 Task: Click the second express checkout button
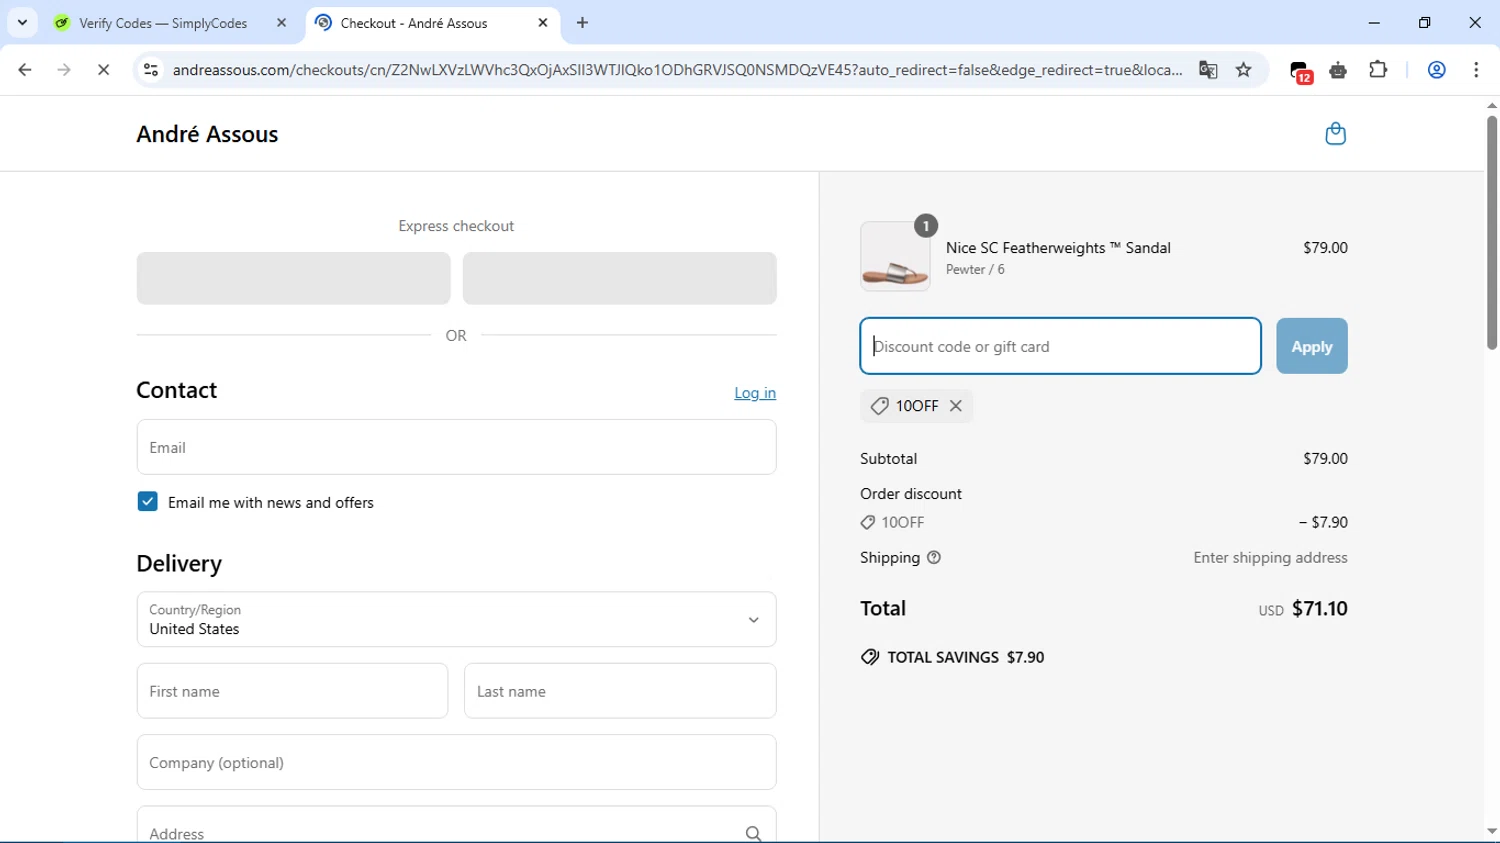point(619,278)
